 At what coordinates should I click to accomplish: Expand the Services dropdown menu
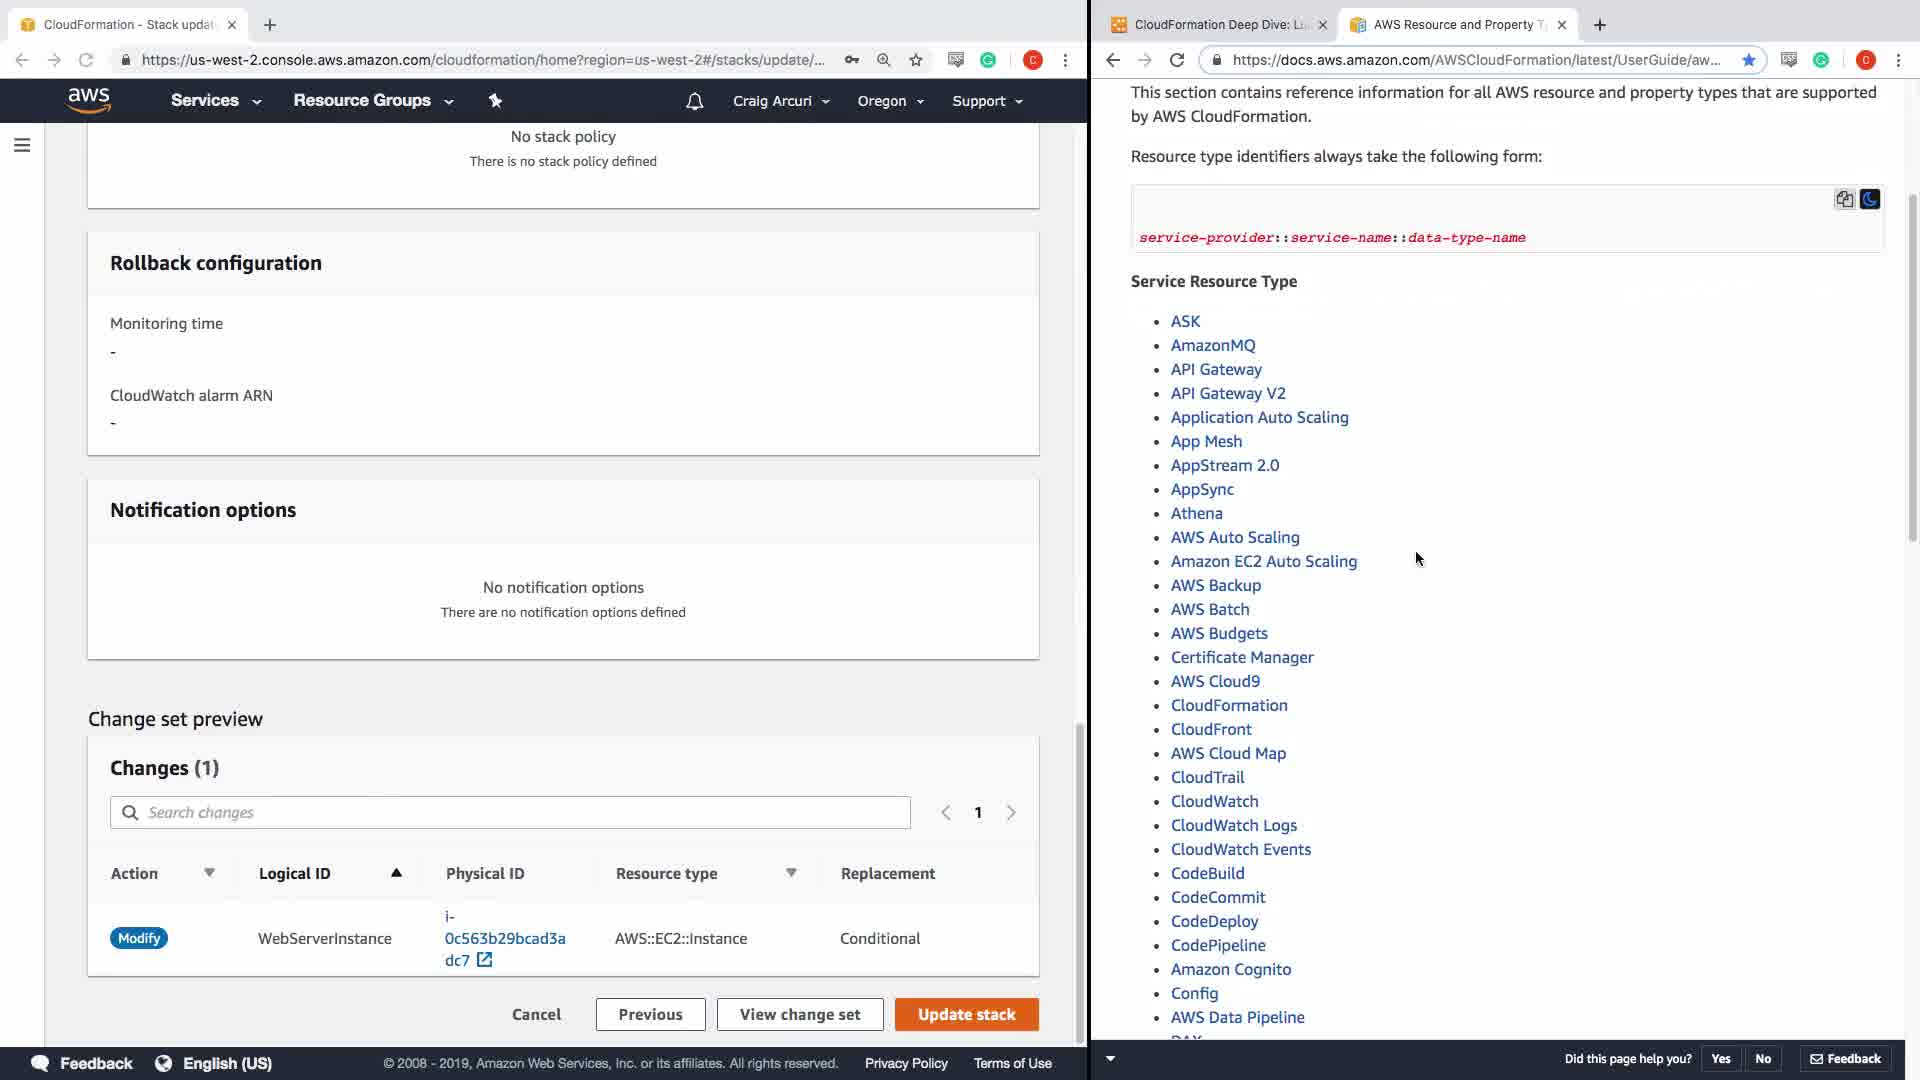click(215, 101)
